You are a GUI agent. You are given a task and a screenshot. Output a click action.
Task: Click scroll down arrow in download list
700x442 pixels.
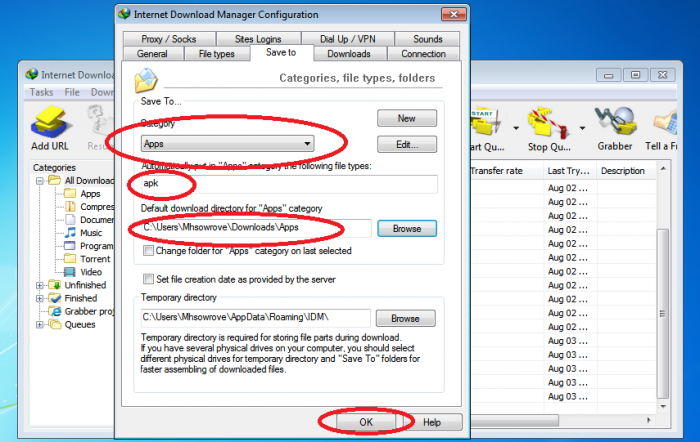(x=663, y=406)
